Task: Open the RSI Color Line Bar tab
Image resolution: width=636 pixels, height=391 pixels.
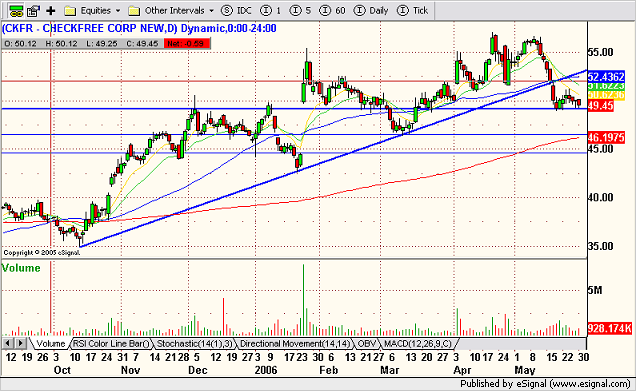Action: pyautogui.click(x=111, y=344)
